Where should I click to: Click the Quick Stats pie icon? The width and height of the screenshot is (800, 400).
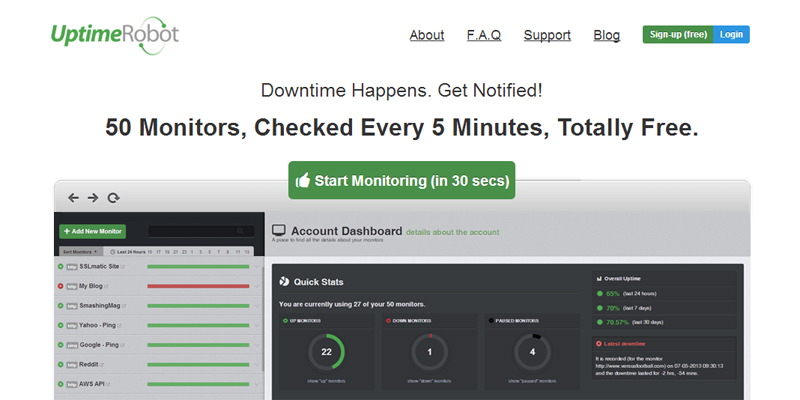tap(284, 281)
